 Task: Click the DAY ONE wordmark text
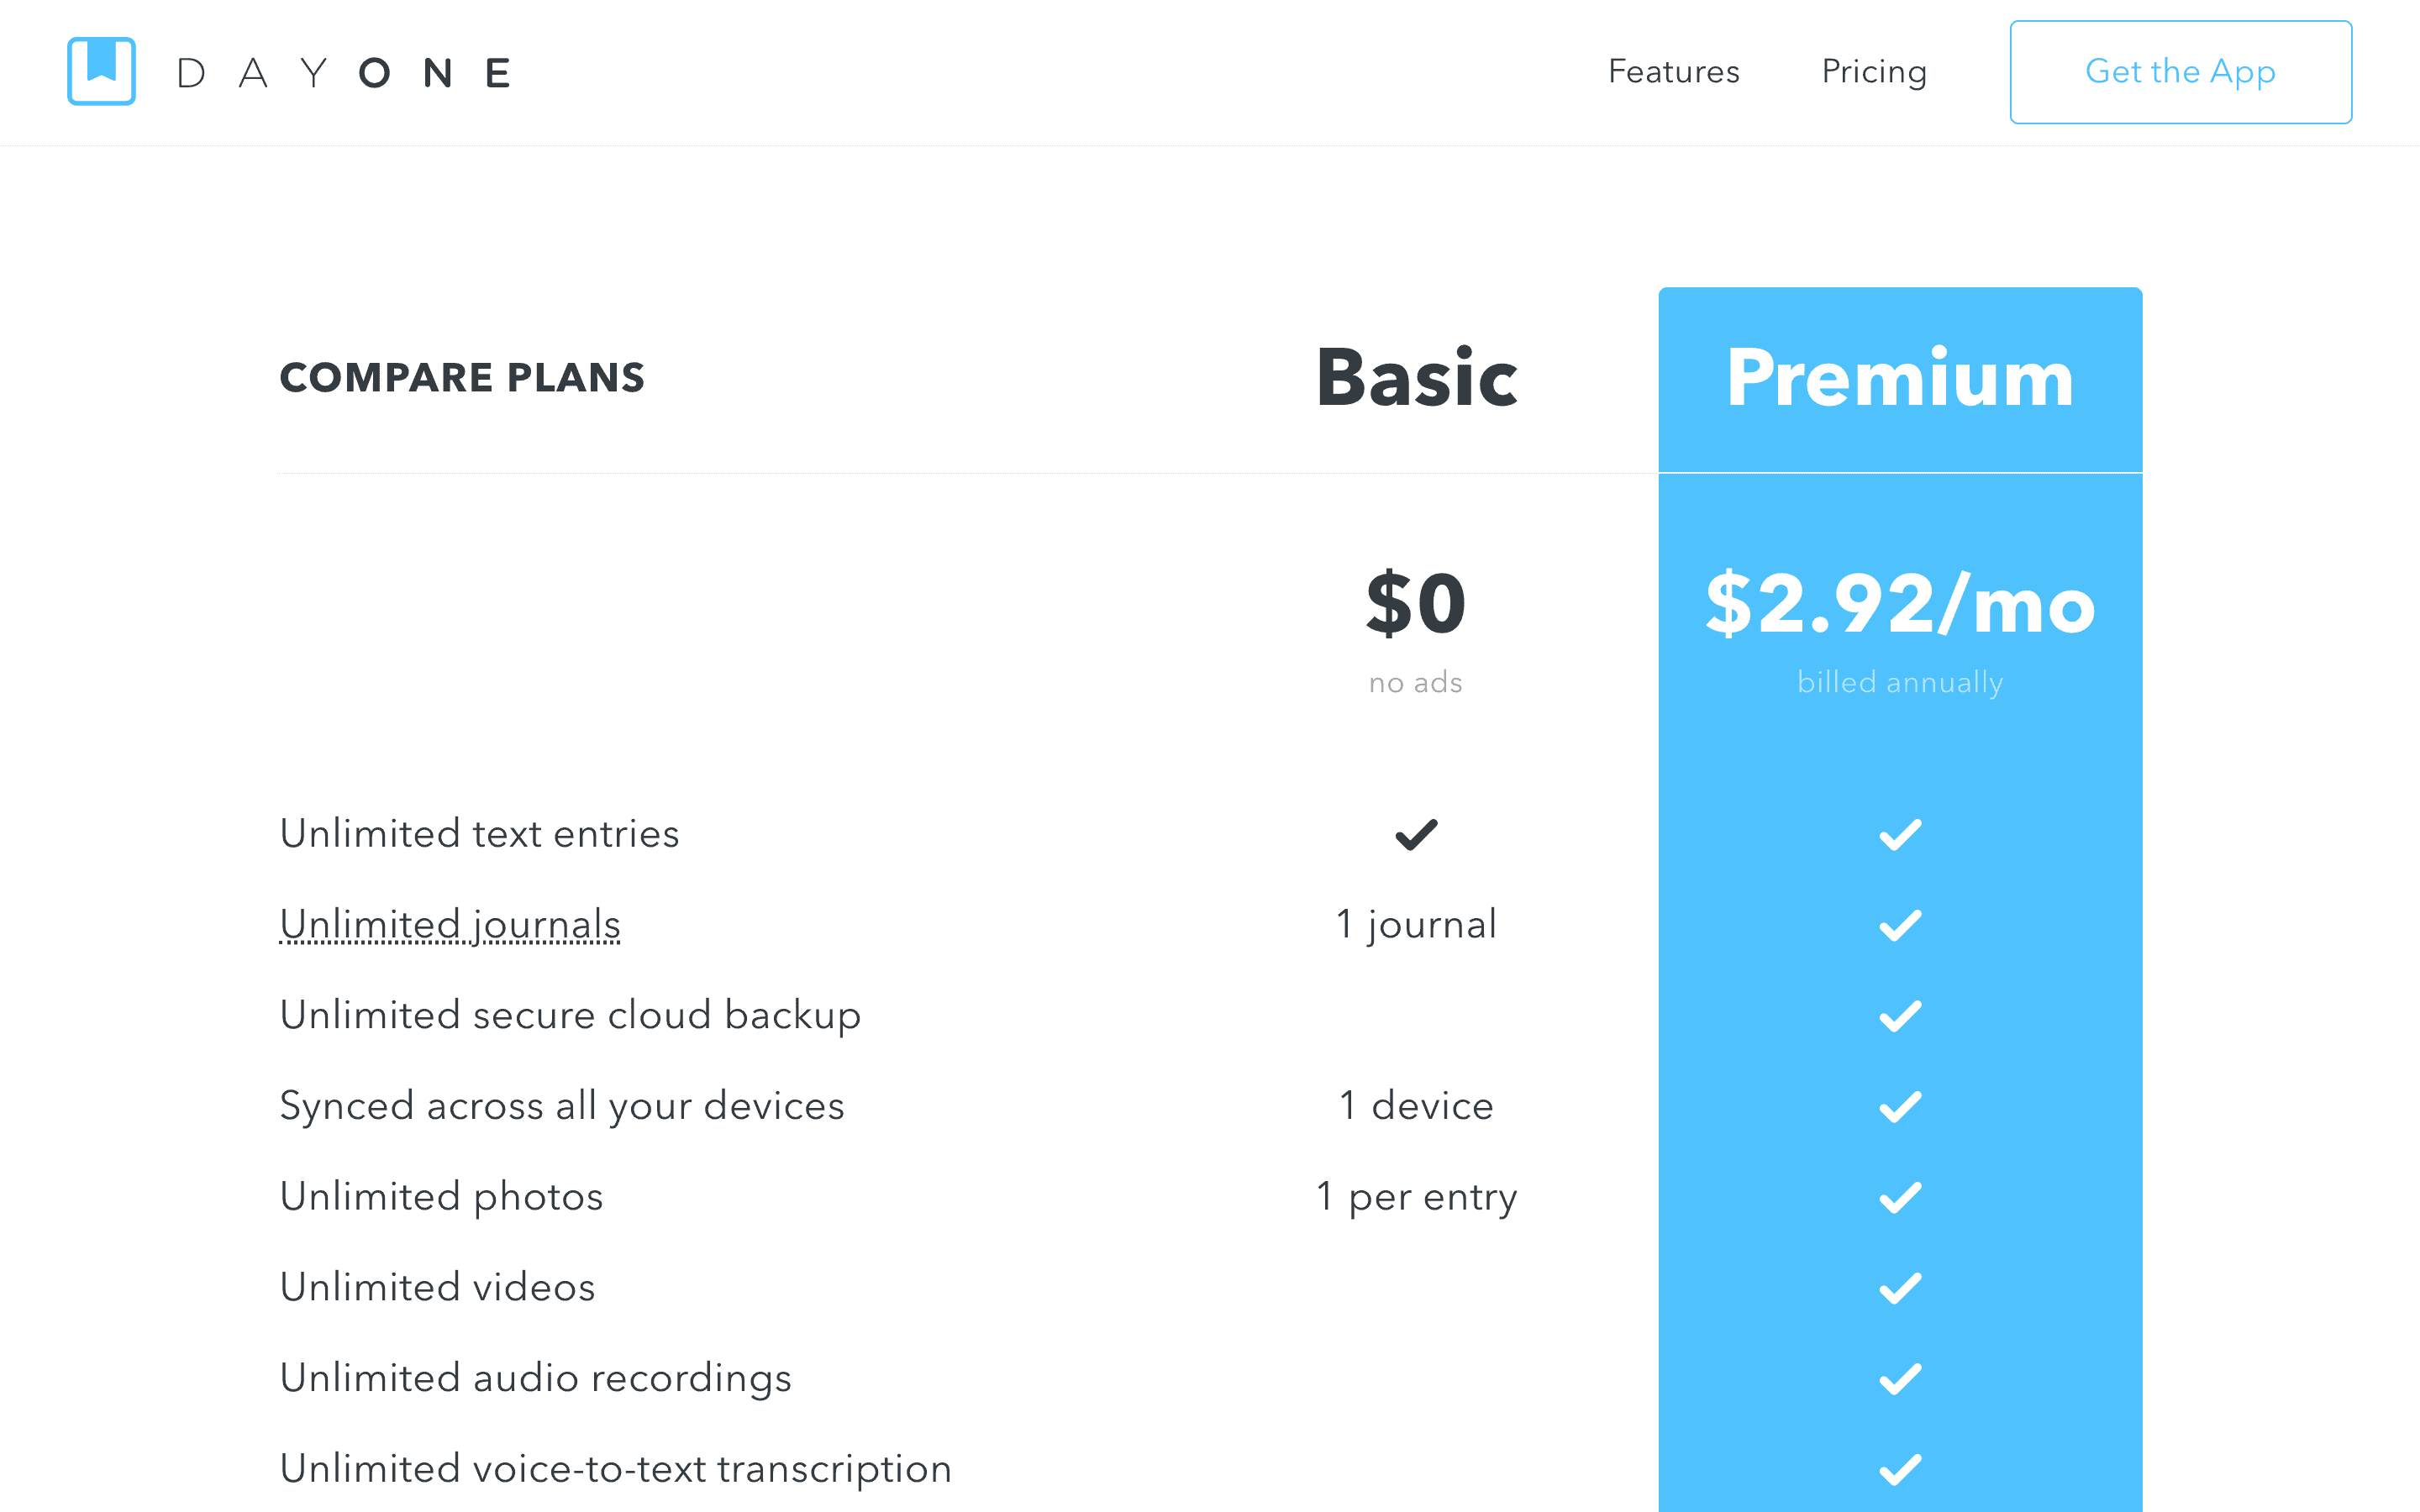tap(345, 73)
